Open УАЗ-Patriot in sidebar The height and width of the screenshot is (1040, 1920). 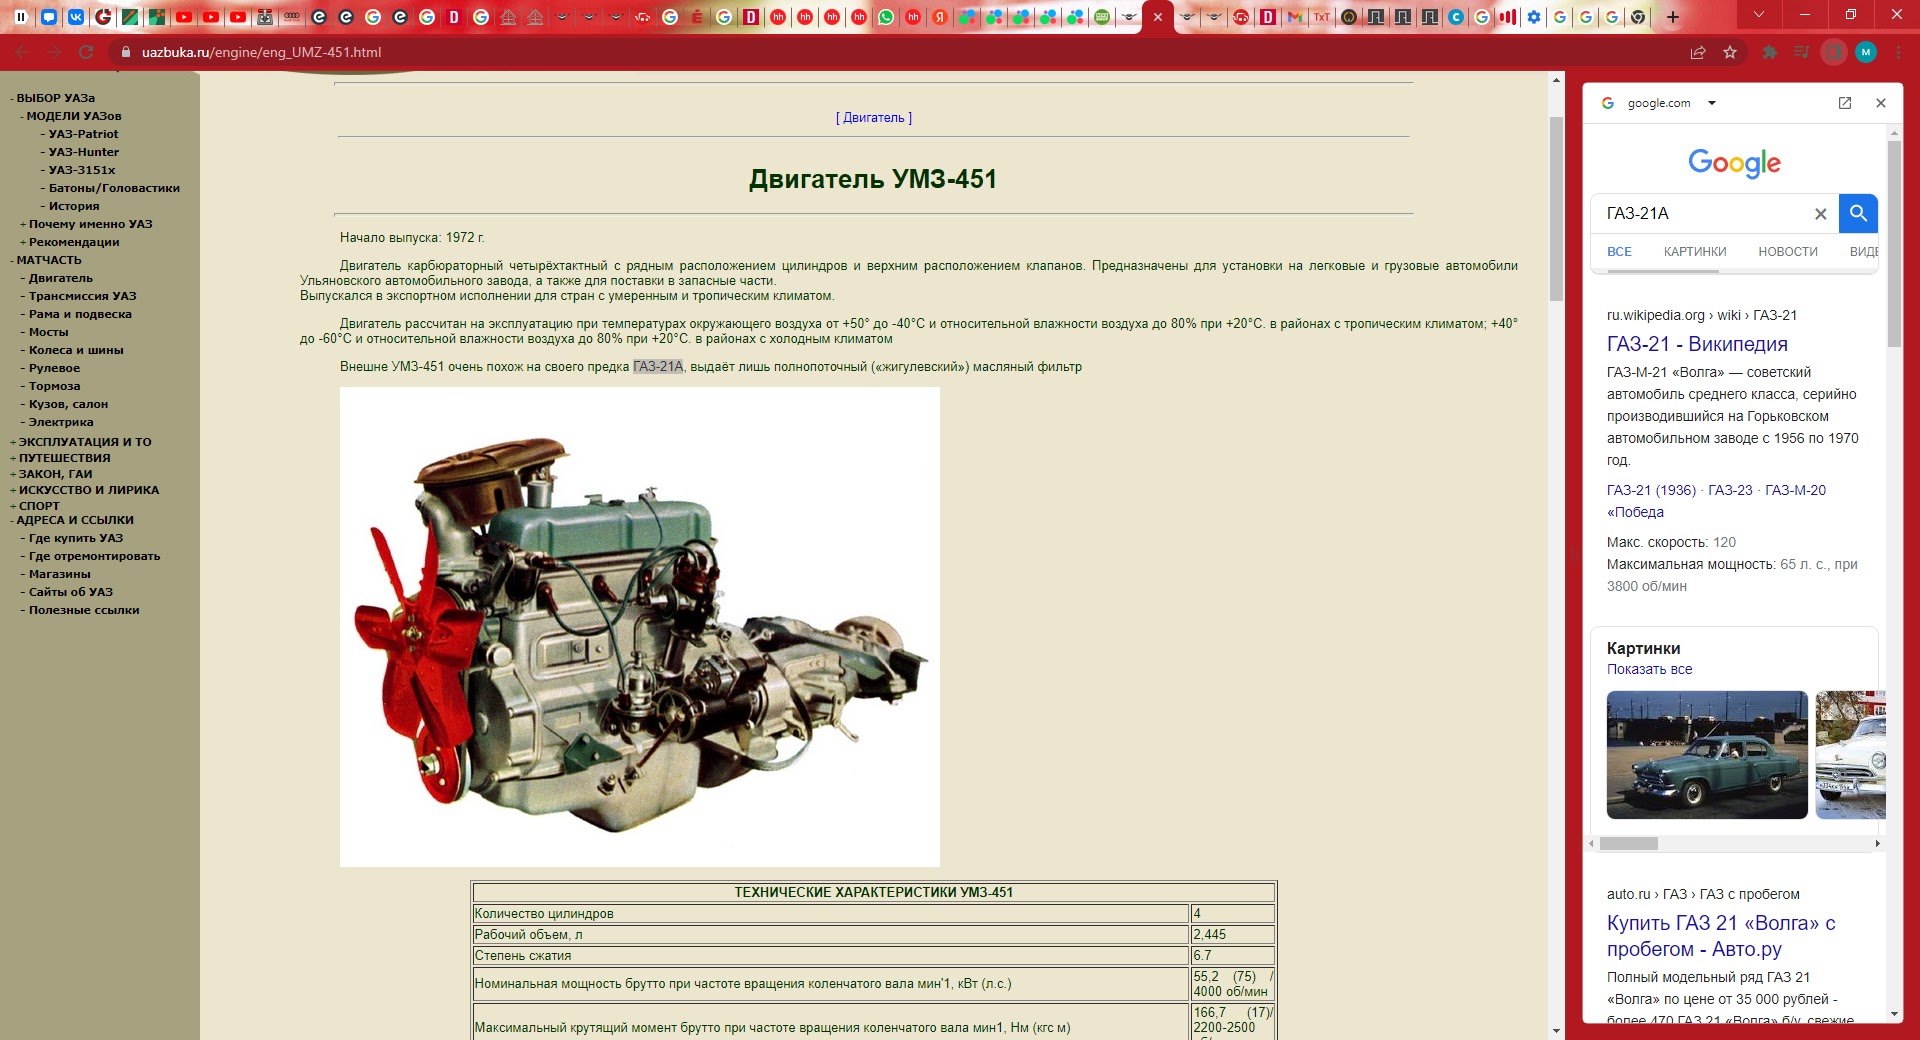coord(83,134)
